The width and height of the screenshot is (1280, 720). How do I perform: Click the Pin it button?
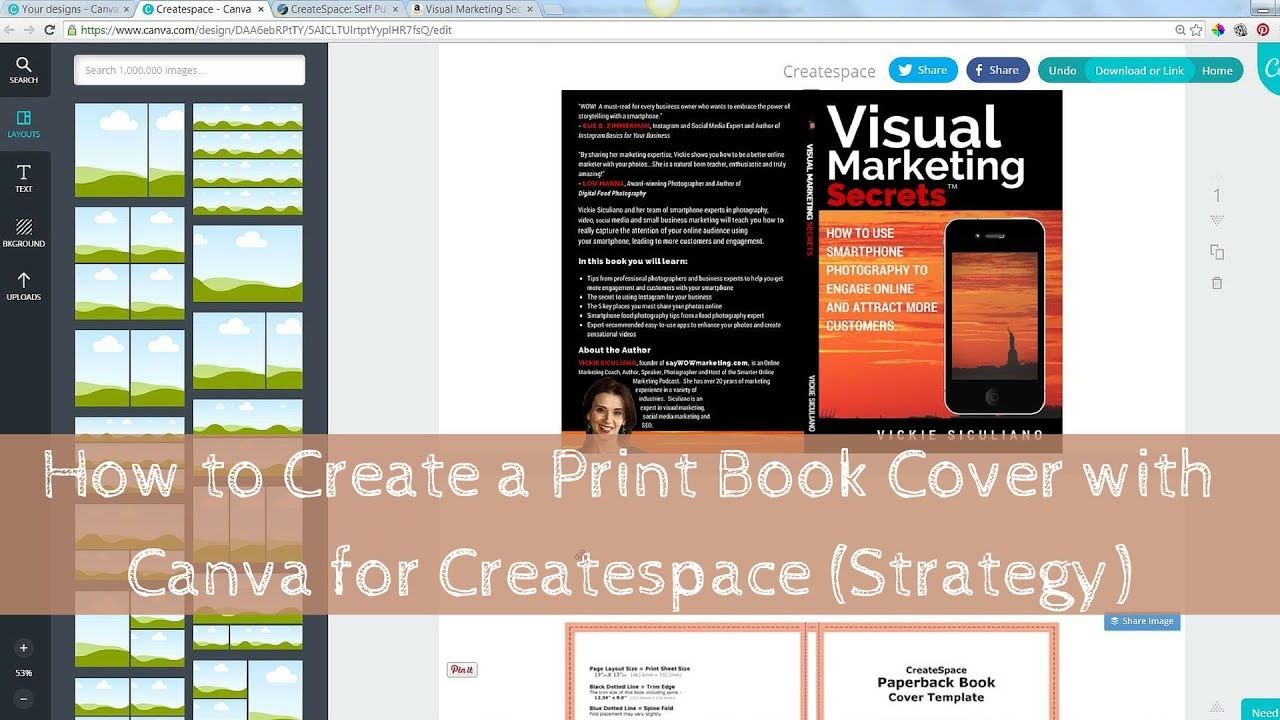coord(462,669)
